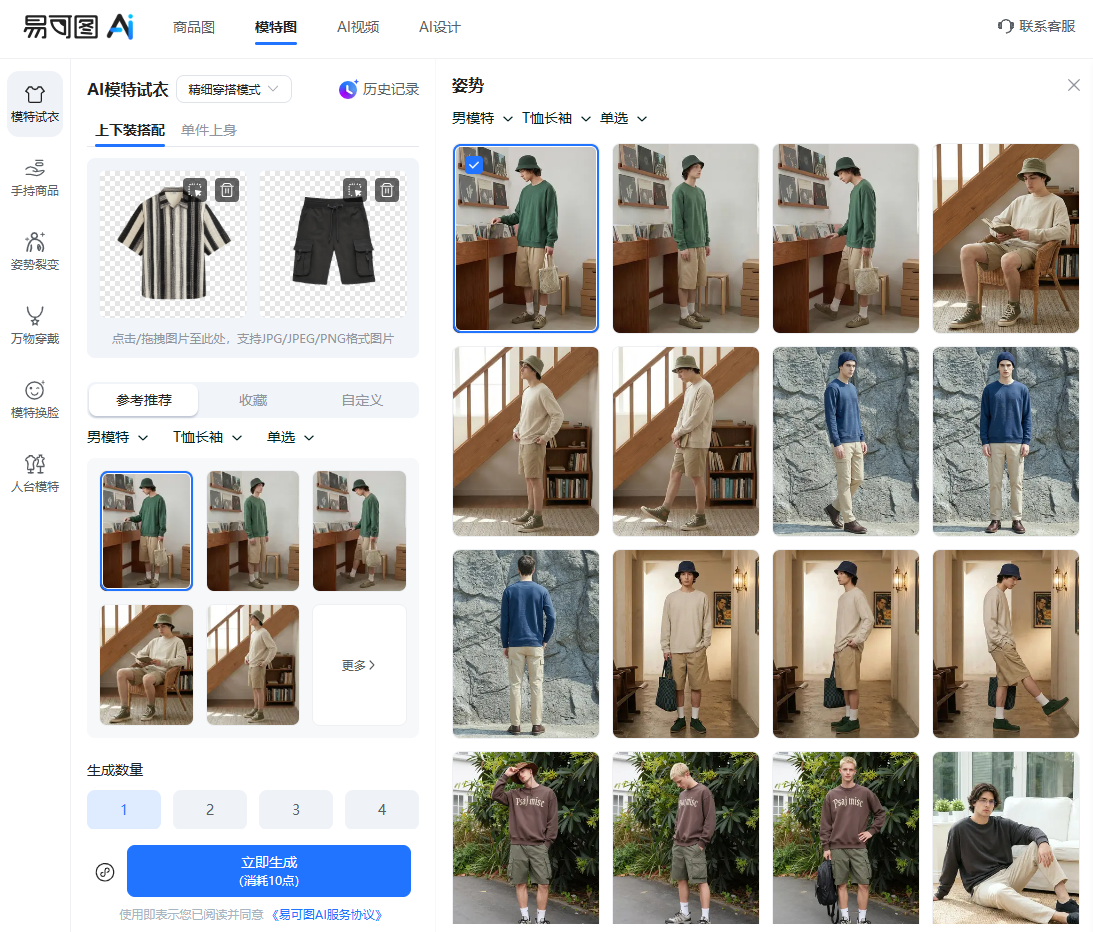Select staircase standing pose in left grid
Image resolution: width=1093 pixels, height=932 pixels.
click(253, 665)
